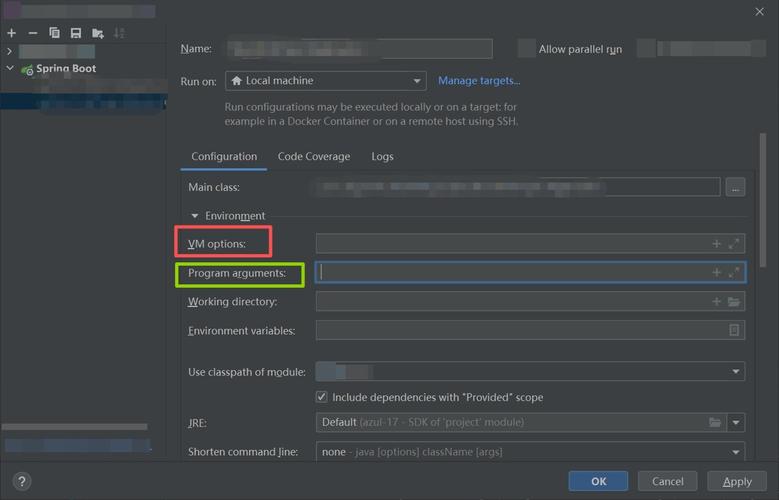The width and height of the screenshot is (779, 500).
Task: Collapse the Environment section
Action: point(195,216)
